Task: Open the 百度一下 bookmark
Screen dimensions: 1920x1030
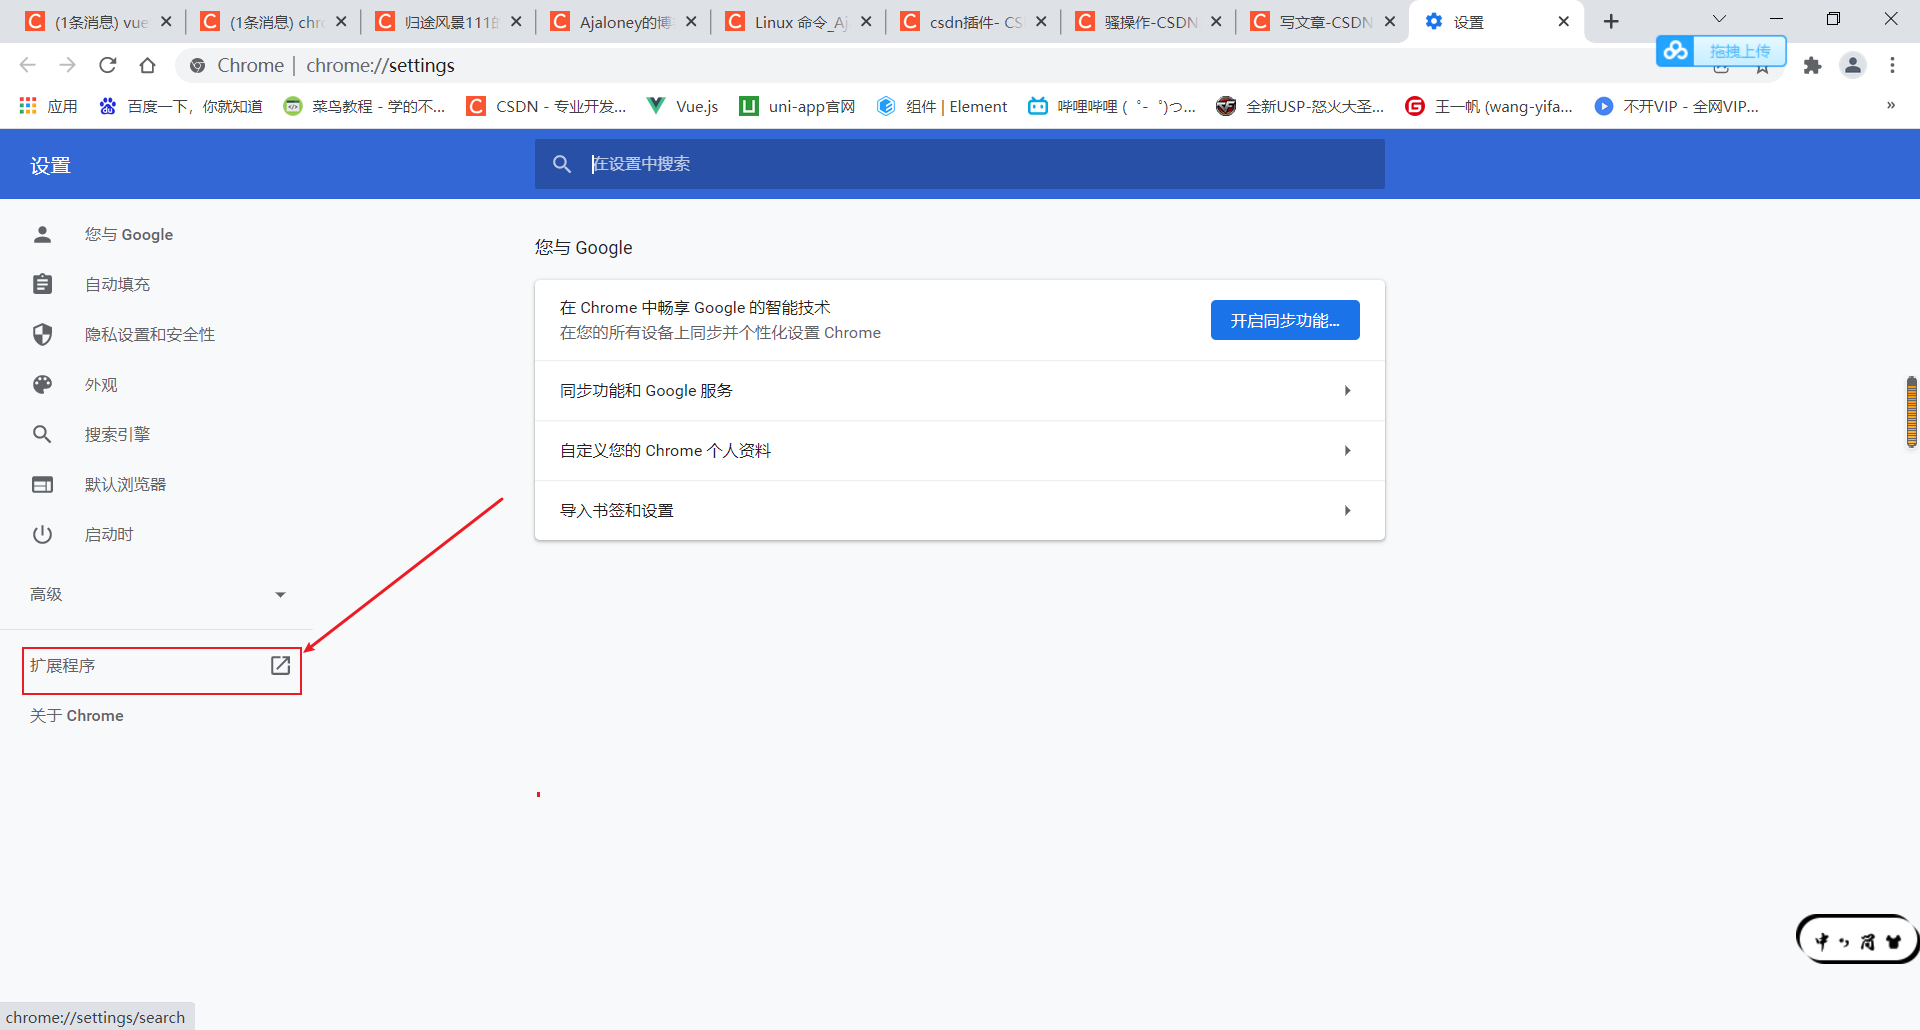Action: tap(180, 106)
